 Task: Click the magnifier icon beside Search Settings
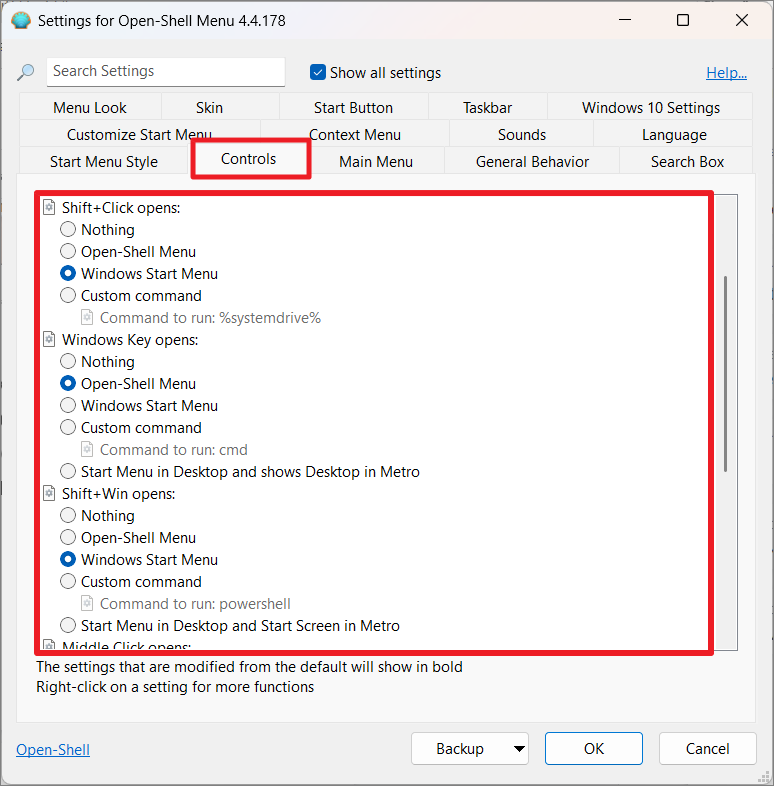point(26,72)
